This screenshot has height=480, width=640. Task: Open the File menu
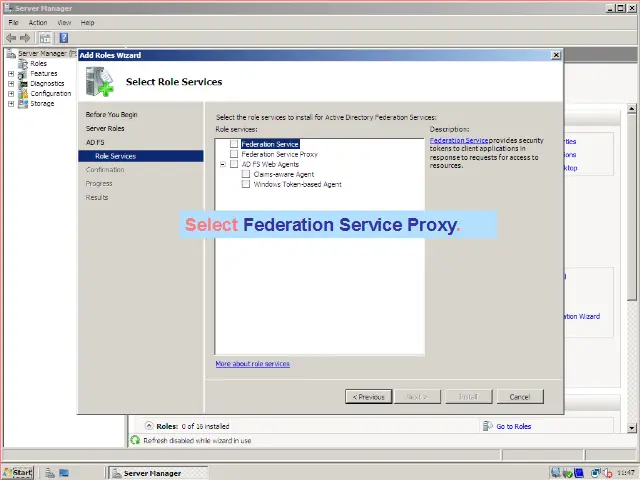[13, 22]
